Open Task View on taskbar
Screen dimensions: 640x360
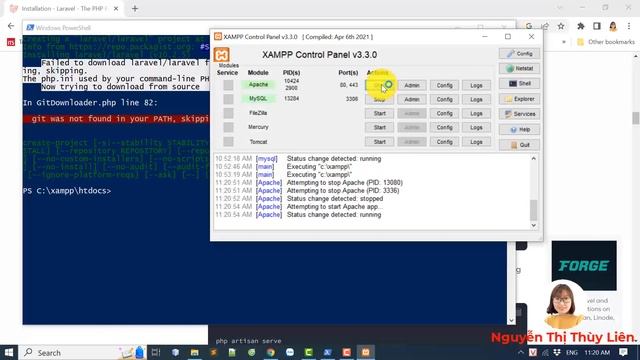coord(156,352)
